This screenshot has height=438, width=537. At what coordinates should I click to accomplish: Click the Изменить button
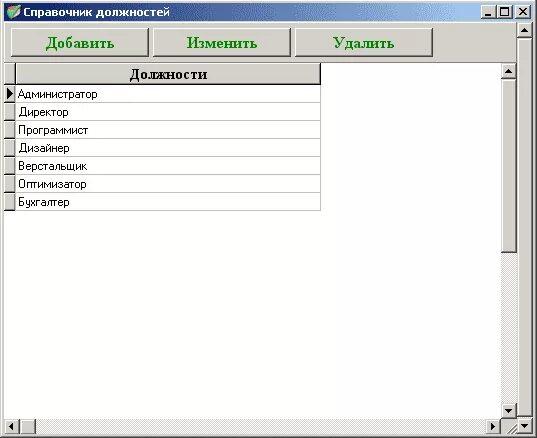(x=222, y=43)
